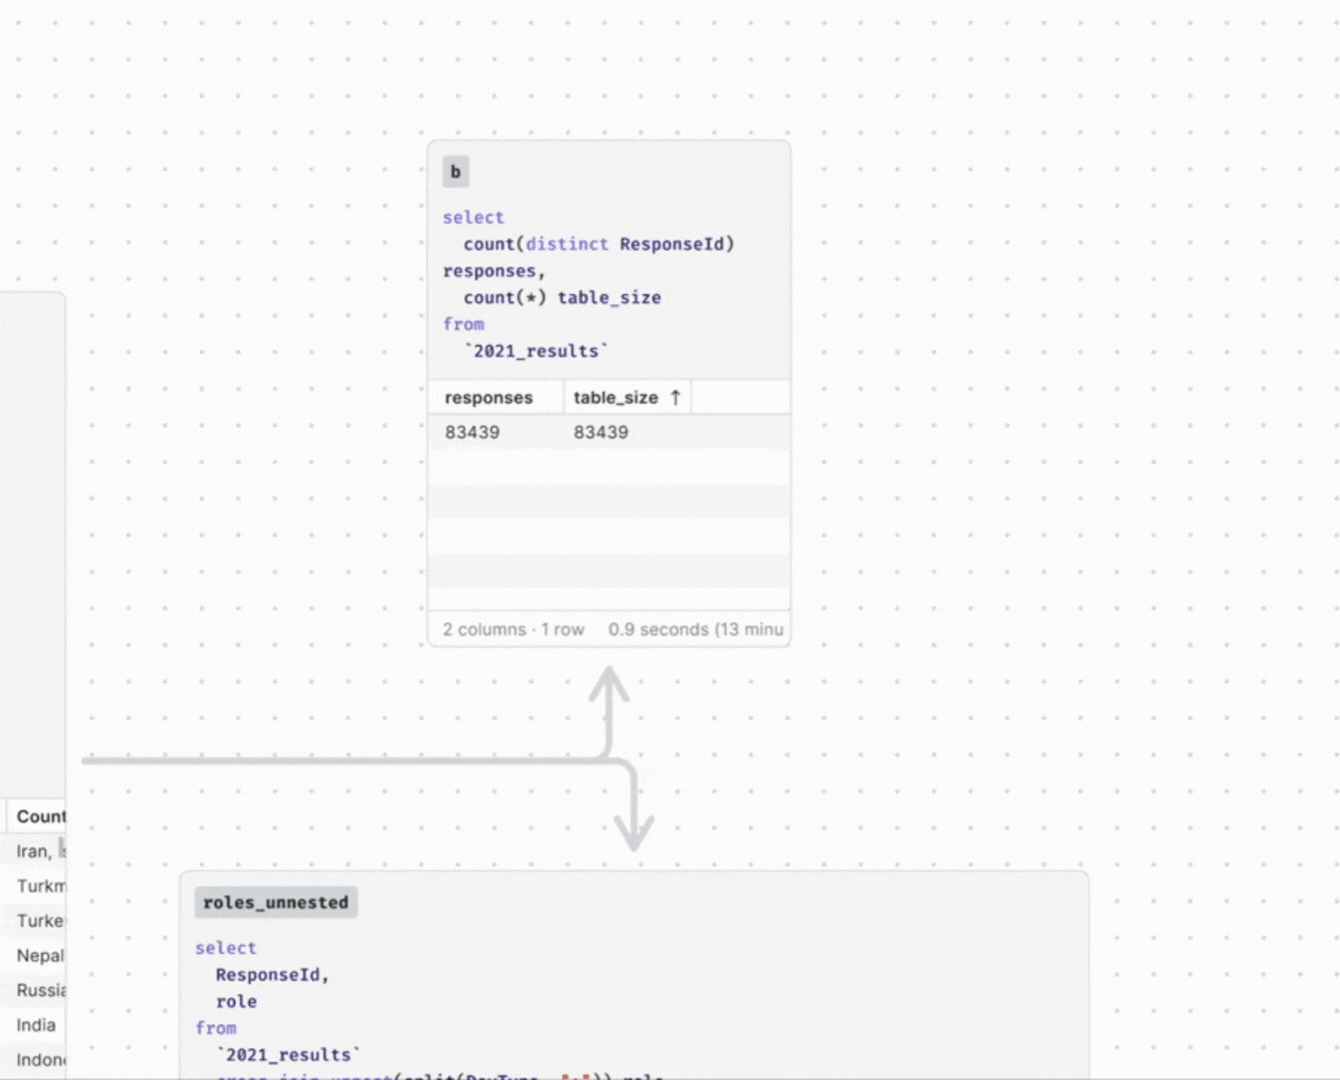The width and height of the screenshot is (1340, 1080).
Task: Click the Iran row in left table
Action: [x=33, y=852]
